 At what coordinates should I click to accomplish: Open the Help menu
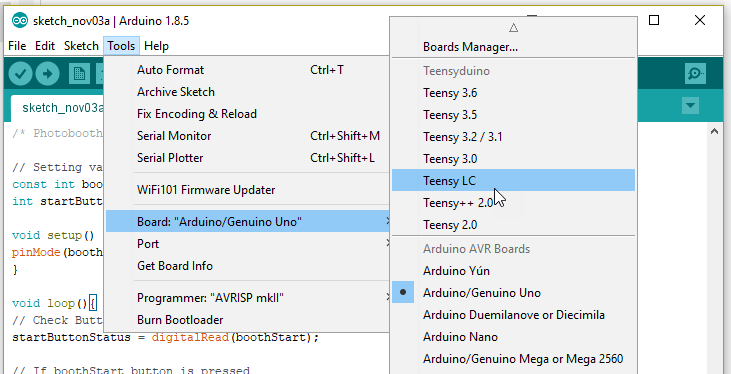tap(156, 46)
